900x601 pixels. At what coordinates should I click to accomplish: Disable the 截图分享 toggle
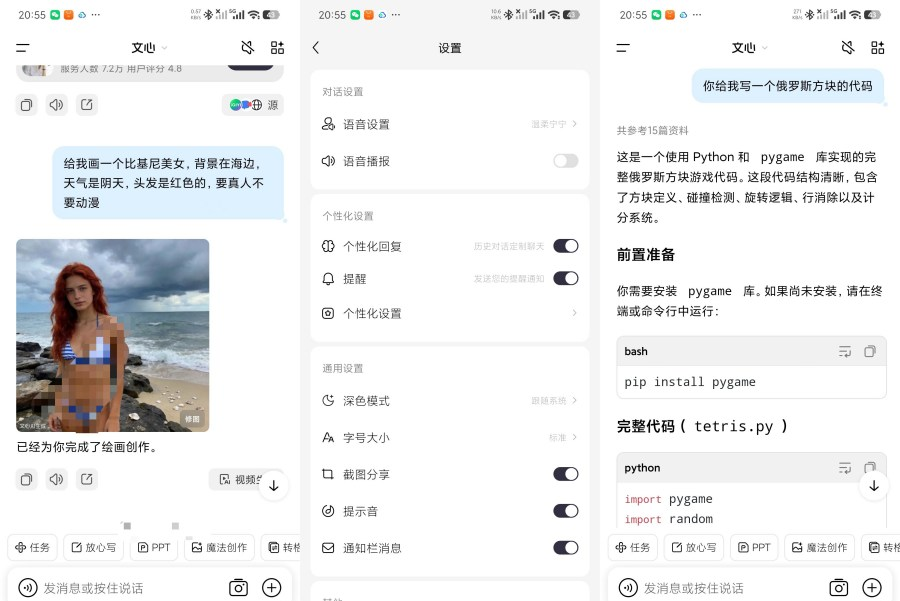coord(565,474)
